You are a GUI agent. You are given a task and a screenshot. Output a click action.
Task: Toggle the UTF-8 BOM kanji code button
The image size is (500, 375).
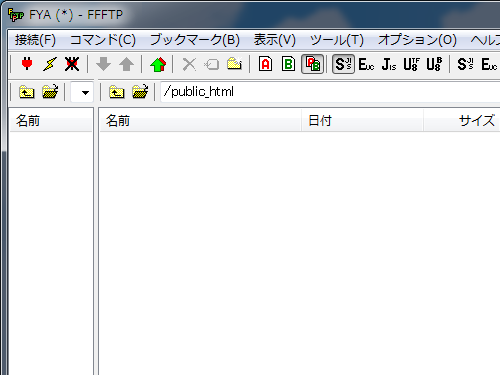pyautogui.click(x=434, y=64)
